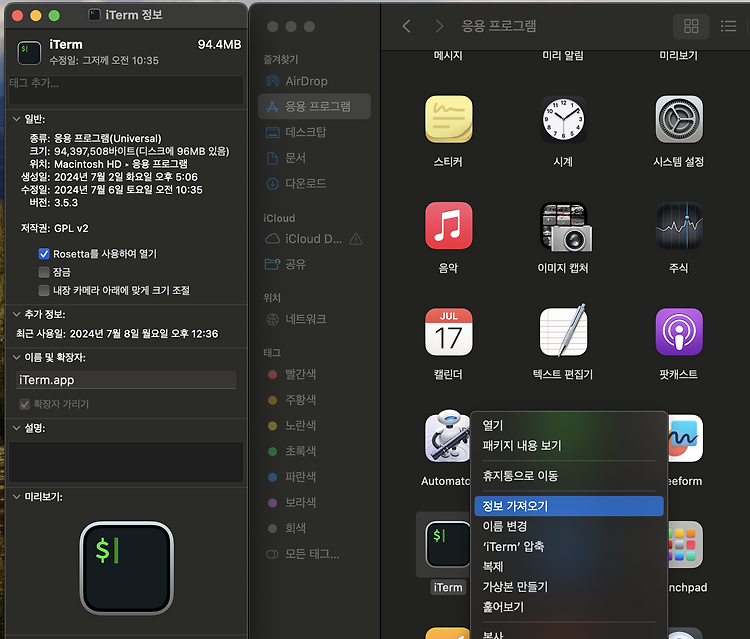Select the Launchpad app icon
This screenshot has height=639, width=750.
[x=685, y=544]
